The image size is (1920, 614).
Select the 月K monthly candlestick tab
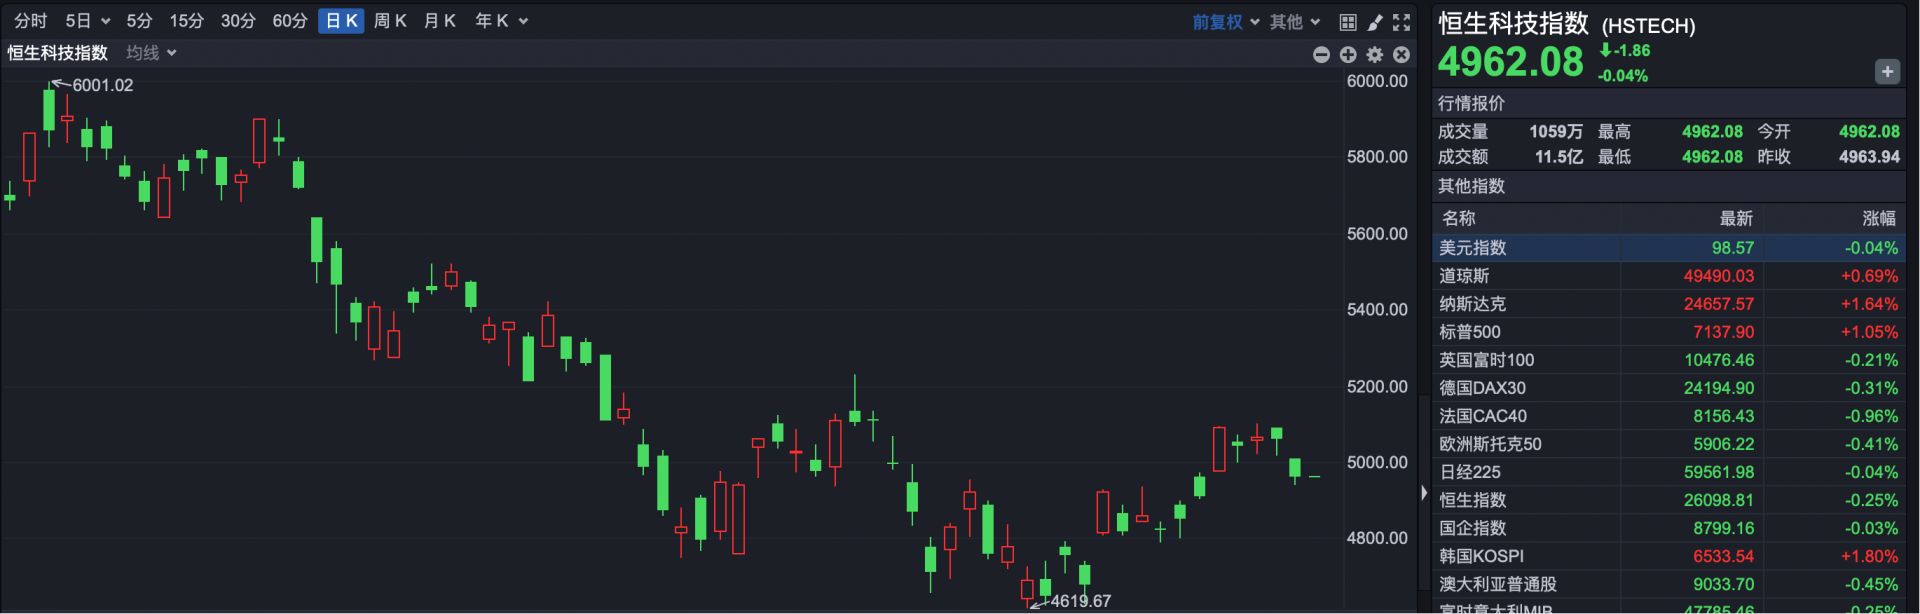click(440, 21)
